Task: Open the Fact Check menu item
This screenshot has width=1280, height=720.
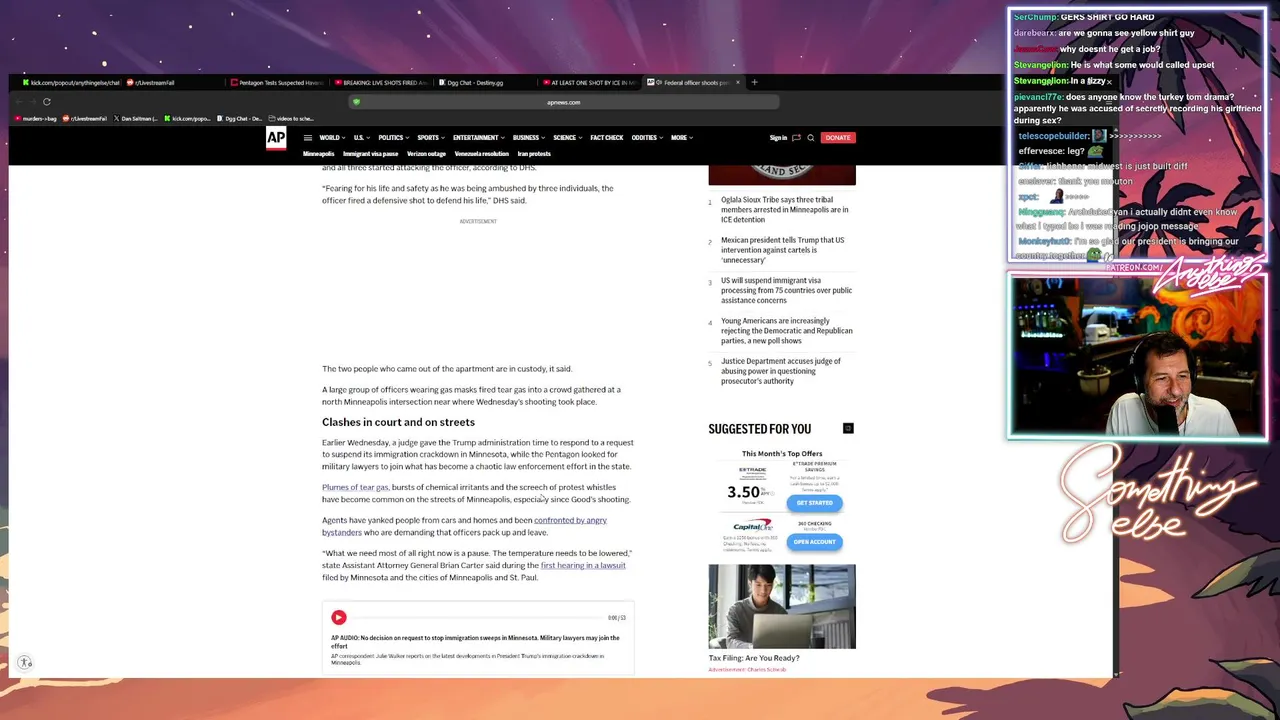Action: (x=606, y=138)
